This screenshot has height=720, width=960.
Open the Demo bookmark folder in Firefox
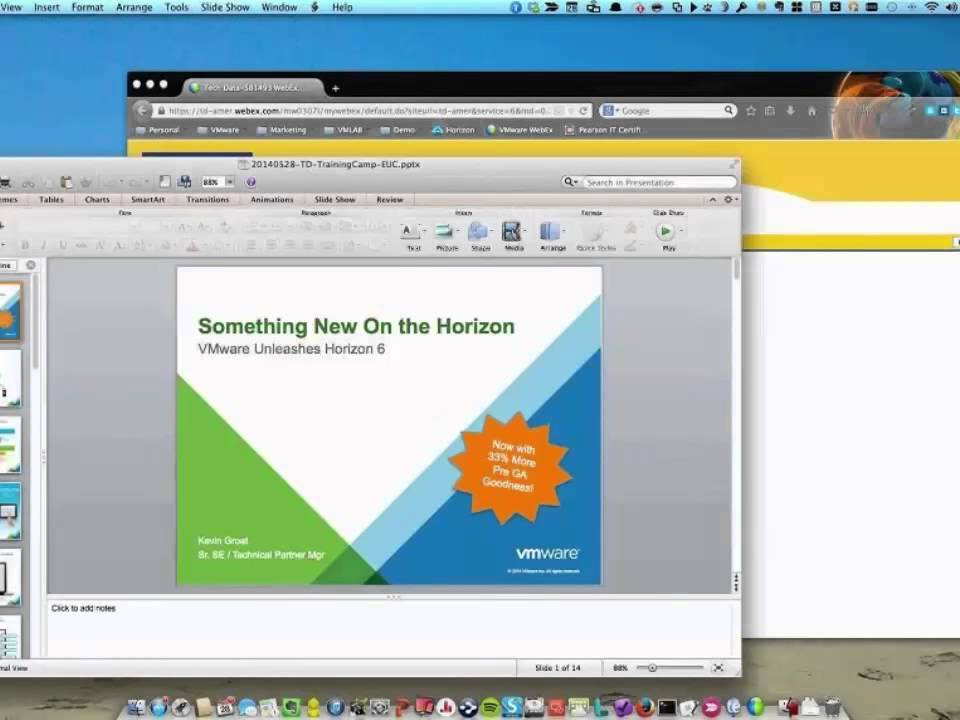click(398, 130)
